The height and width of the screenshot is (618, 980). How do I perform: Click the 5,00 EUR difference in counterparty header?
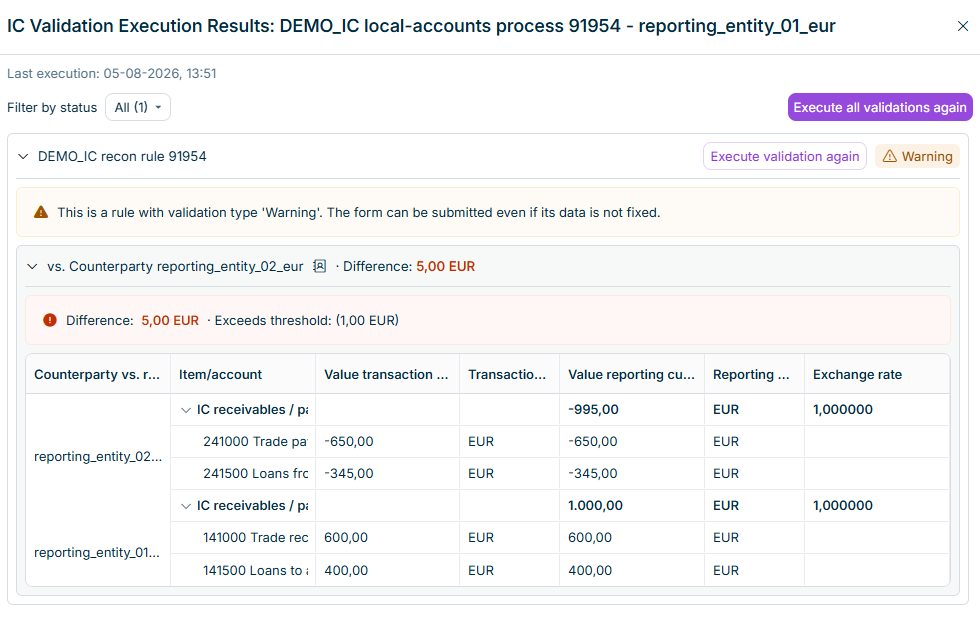446,267
